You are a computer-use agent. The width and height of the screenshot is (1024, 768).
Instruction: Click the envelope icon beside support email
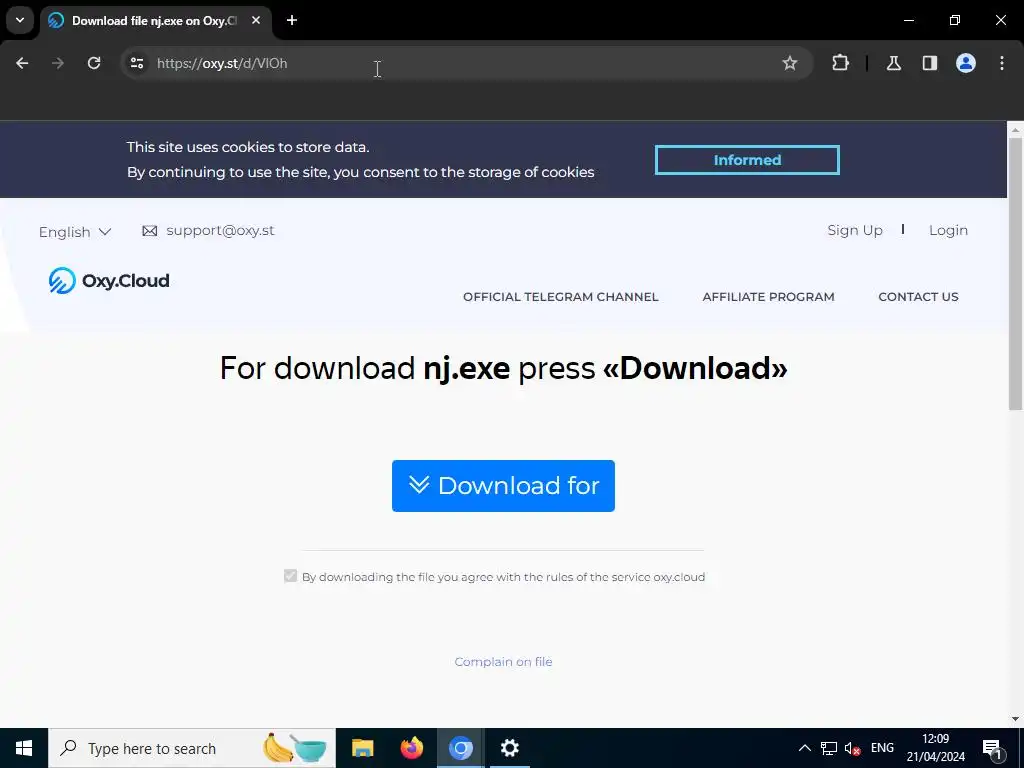[150, 231]
